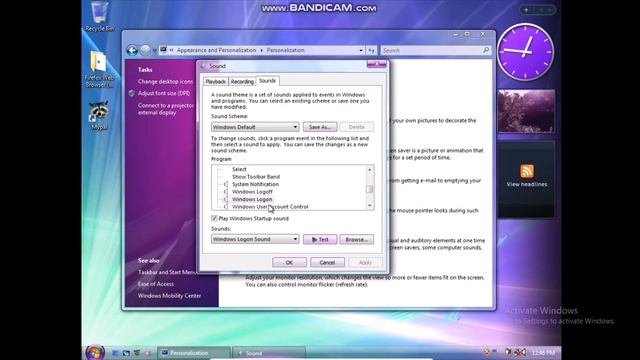Click the refresh button beside the address bar
Viewport: 640px width, 360px height.
371,50
